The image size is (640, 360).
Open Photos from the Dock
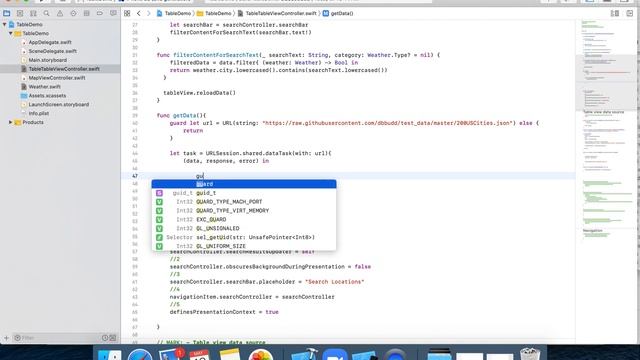pos(260,355)
